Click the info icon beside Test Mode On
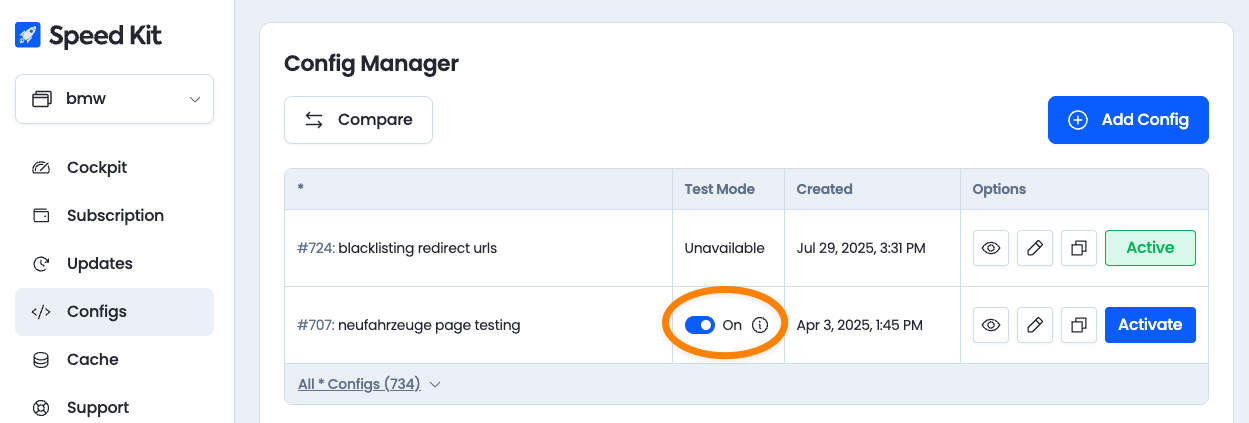 760,325
